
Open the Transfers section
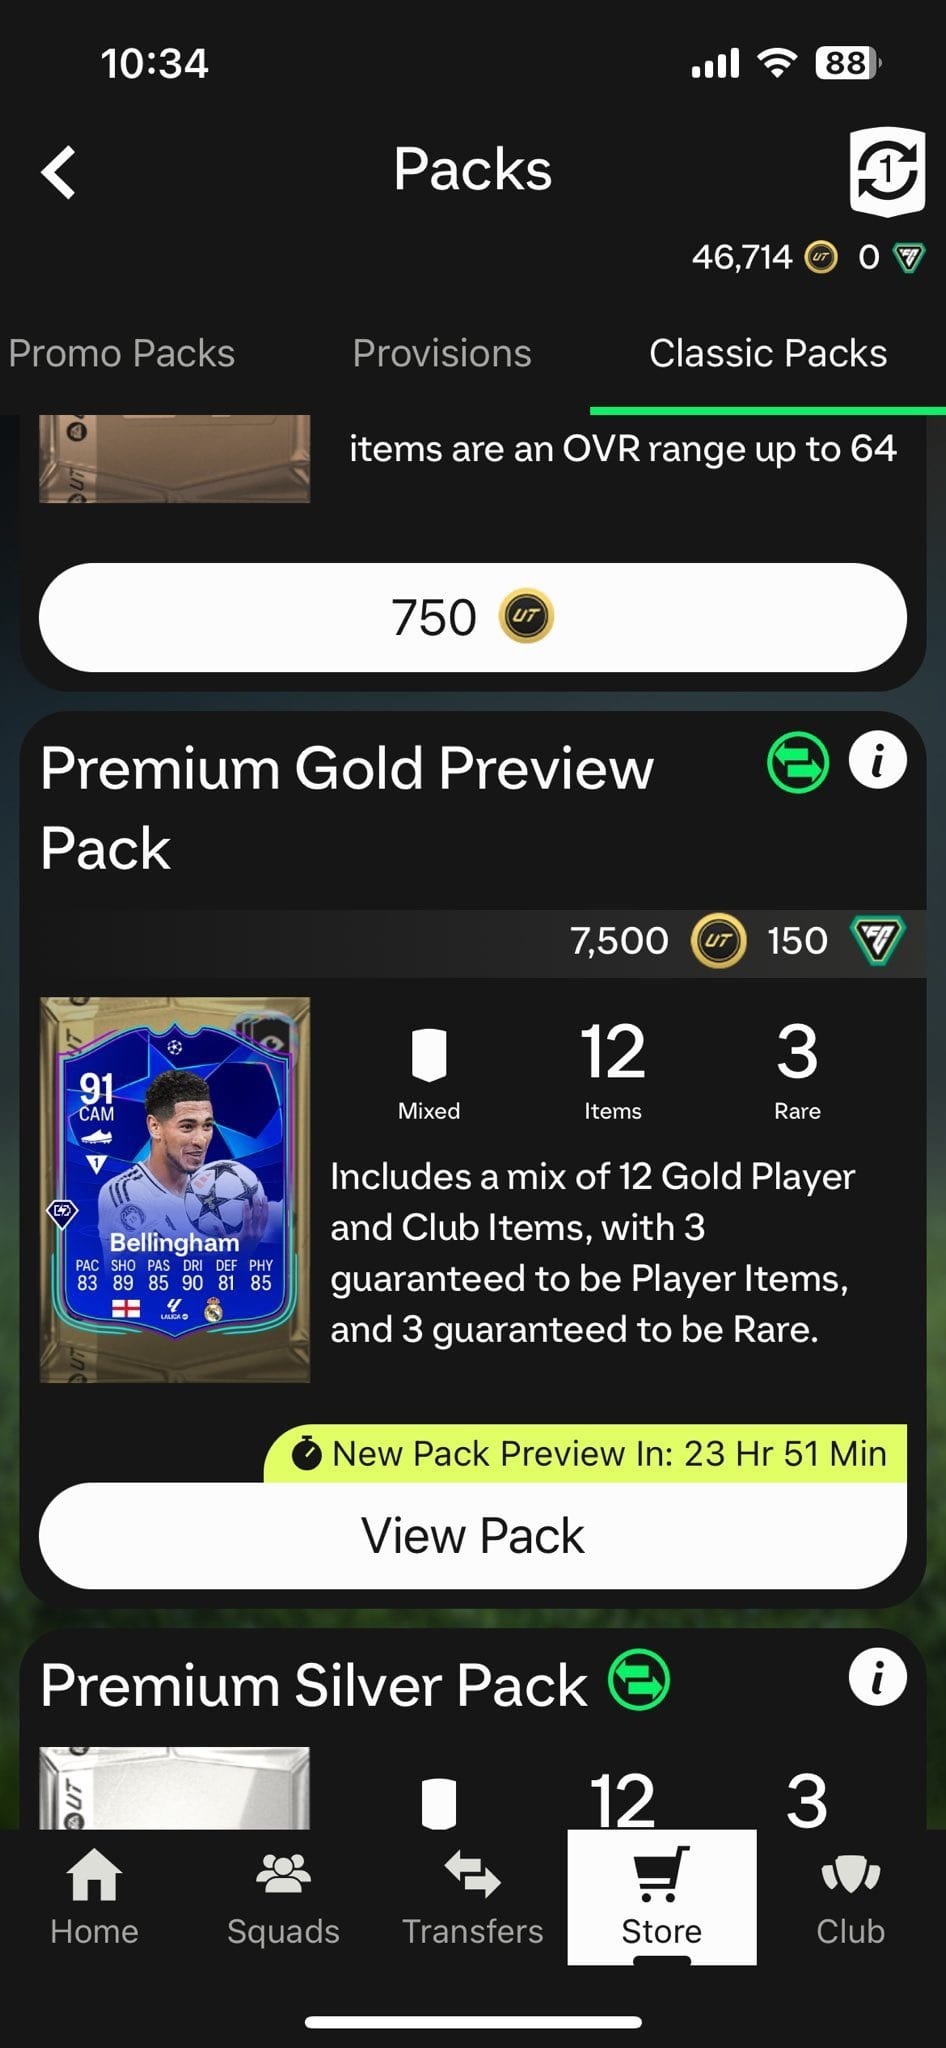tap(472, 1897)
